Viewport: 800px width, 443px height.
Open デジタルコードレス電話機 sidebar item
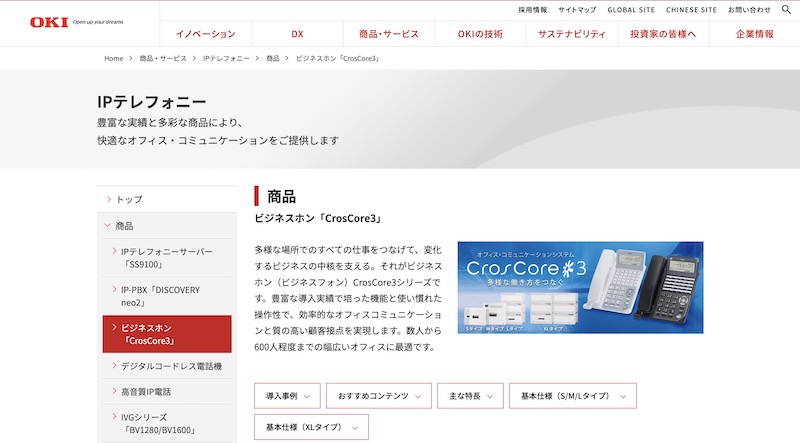[x=167, y=366]
